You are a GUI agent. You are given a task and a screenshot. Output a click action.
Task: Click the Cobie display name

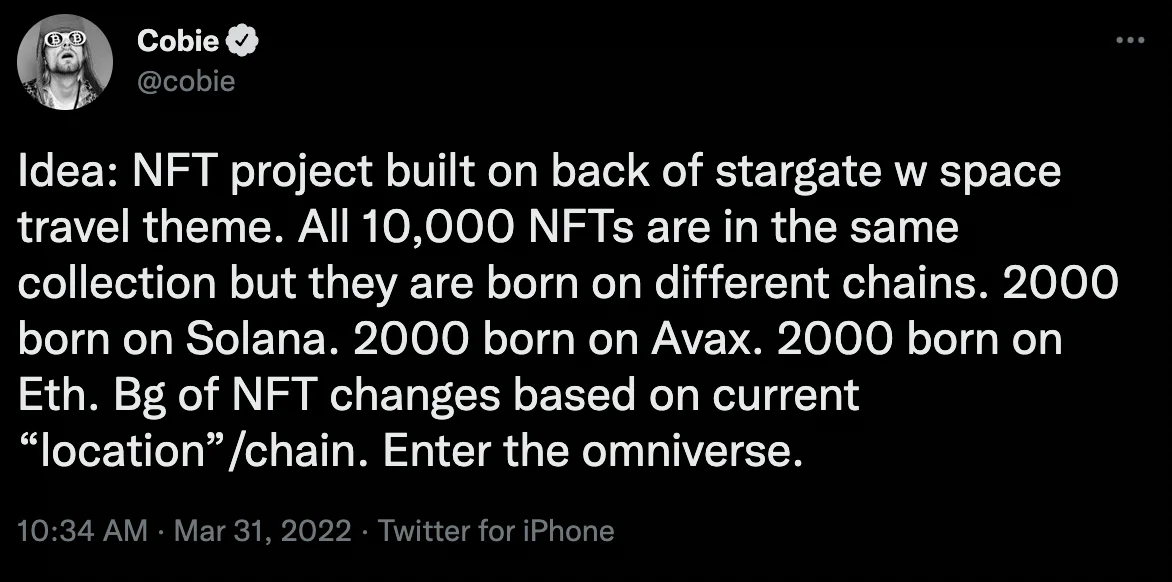[x=177, y=41]
